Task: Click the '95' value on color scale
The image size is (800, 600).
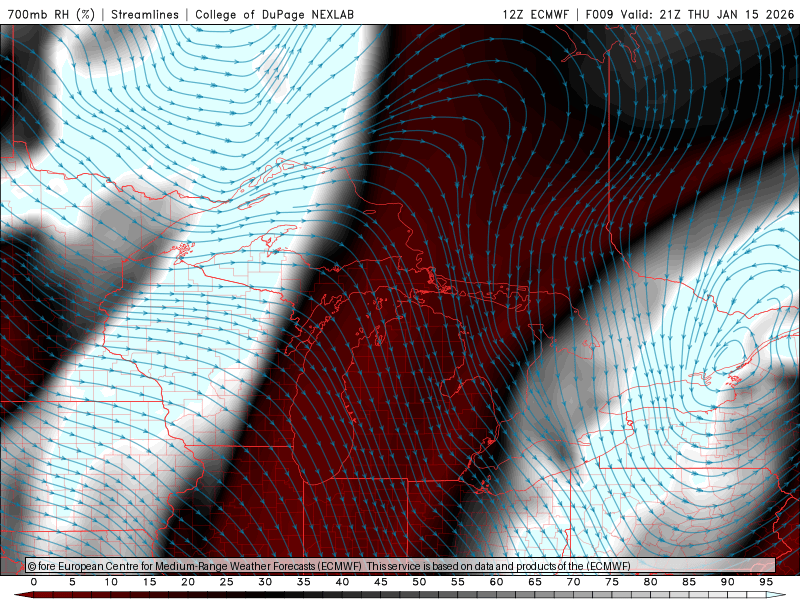Action: coord(766,582)
